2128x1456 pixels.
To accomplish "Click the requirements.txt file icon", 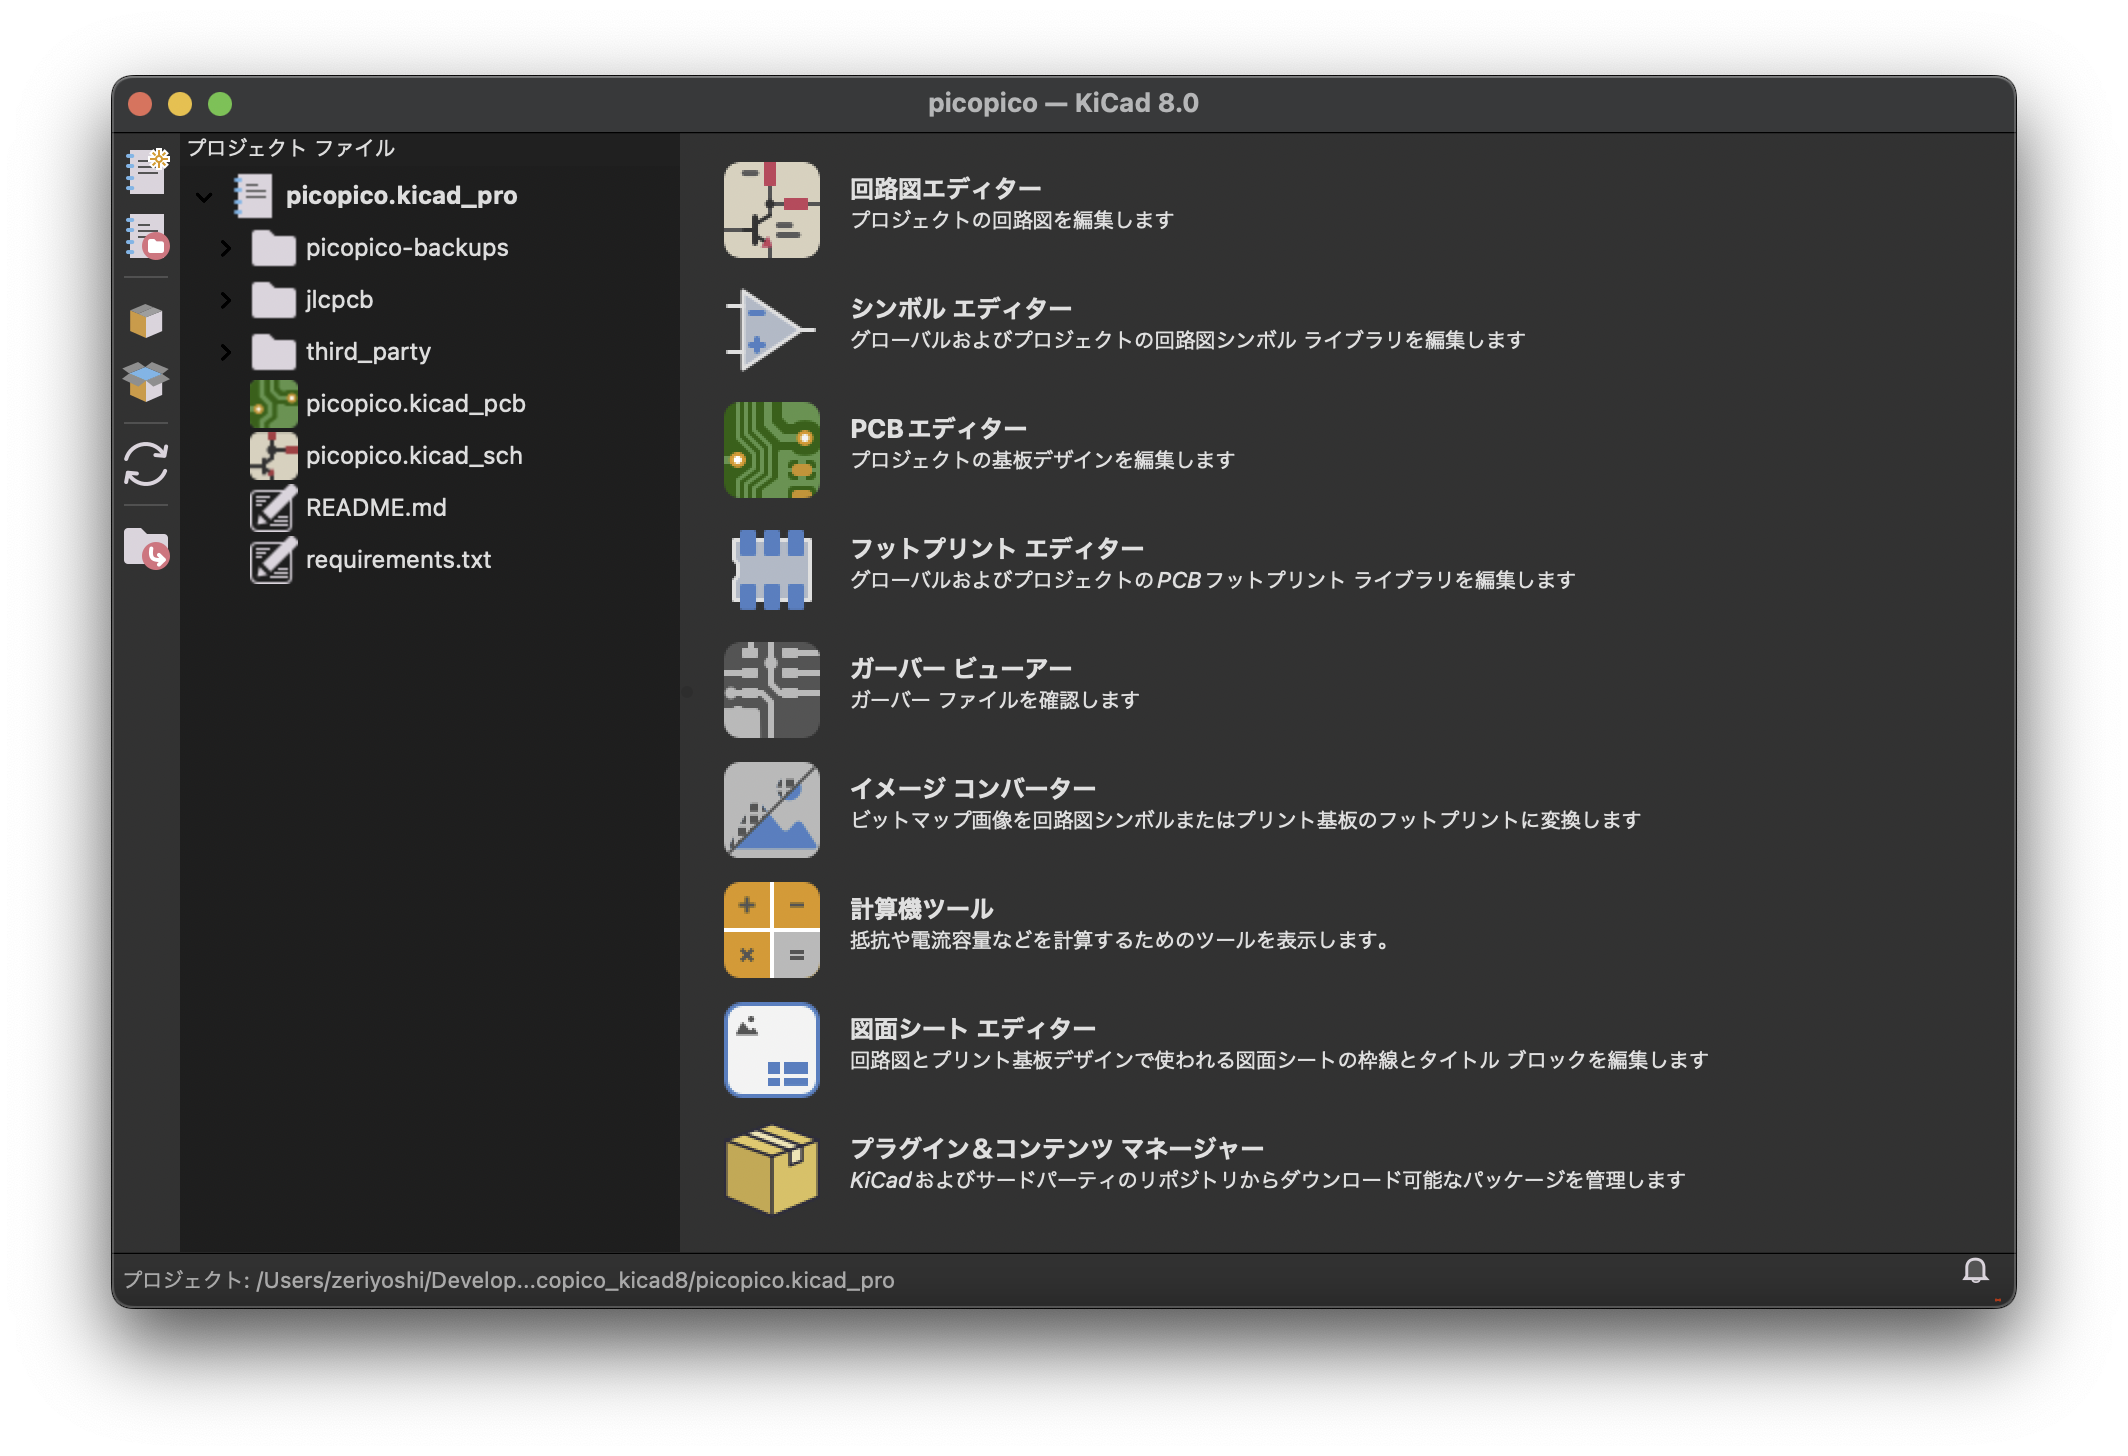I will 274,560.
